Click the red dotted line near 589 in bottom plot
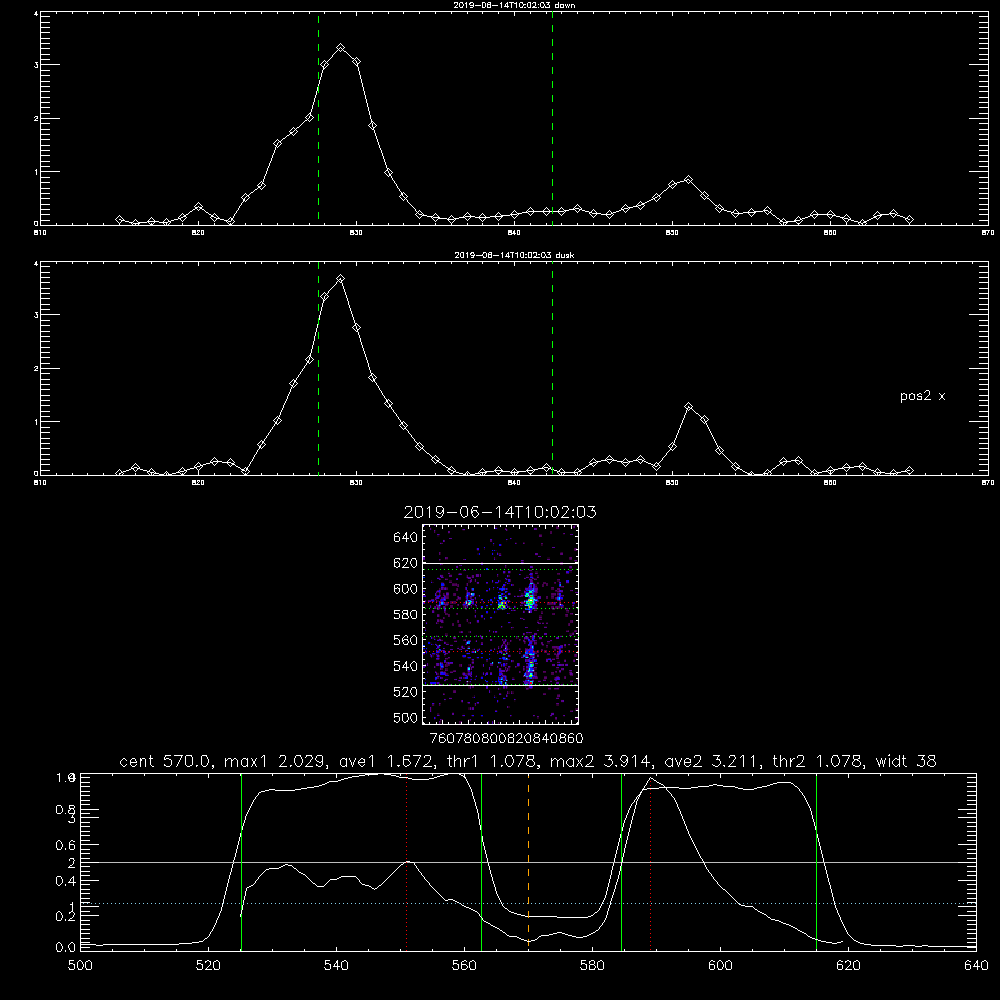Screen dimensions: 1000x1000 point(651,862)
